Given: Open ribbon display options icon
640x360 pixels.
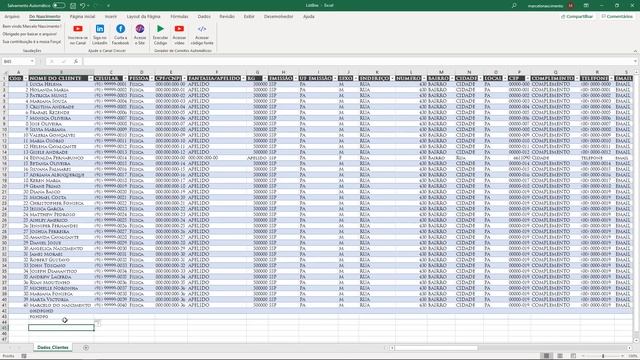Looking at the screenshot, I should (x=586, y=6).
